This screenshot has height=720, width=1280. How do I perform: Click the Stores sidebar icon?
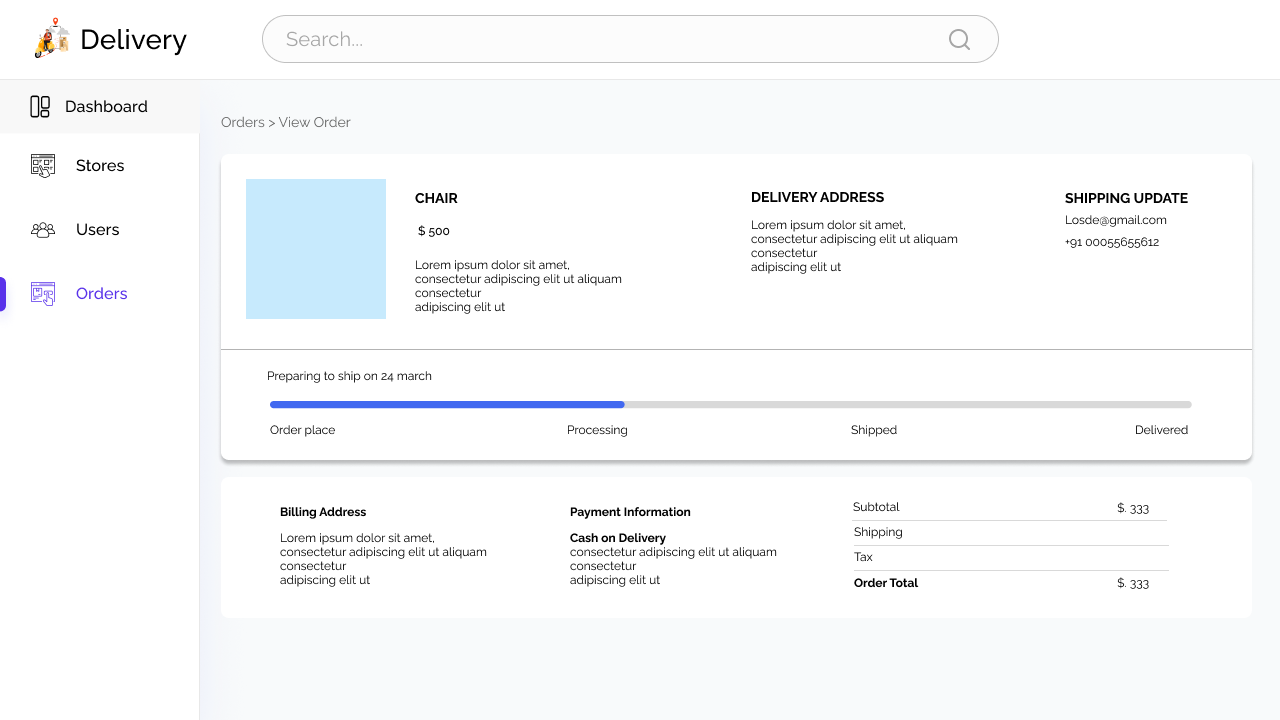[x=43, y=166]
